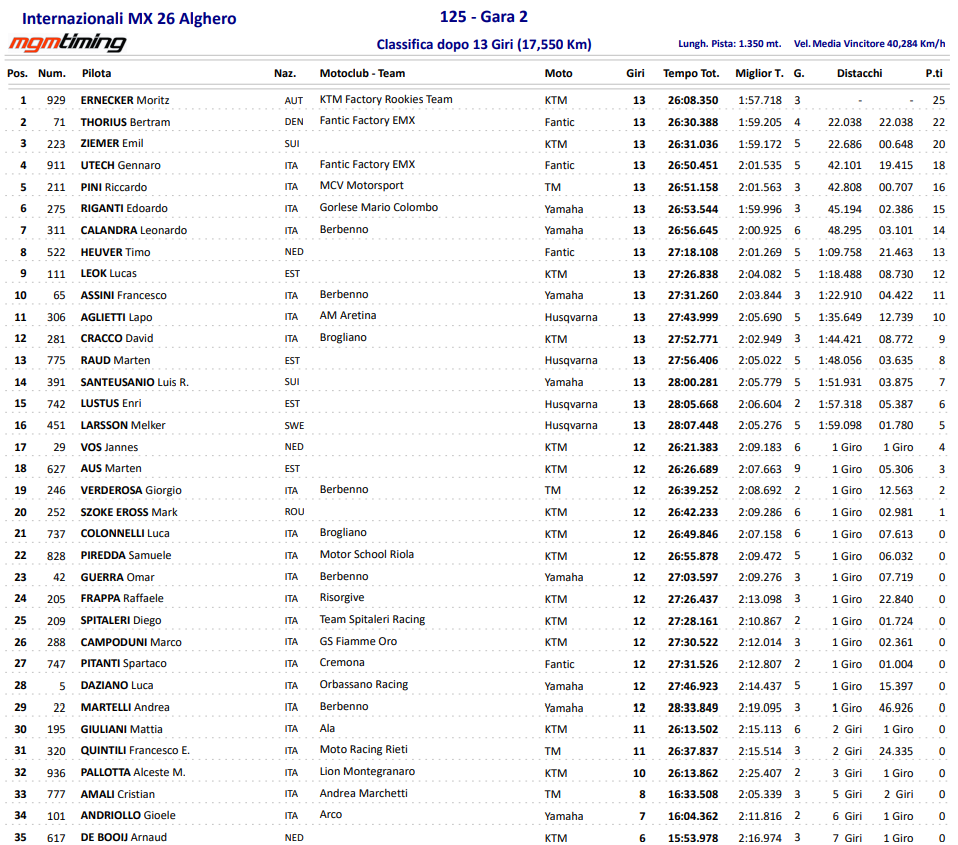Click the Team Spitaleri Racing entry

pos(372,619)
